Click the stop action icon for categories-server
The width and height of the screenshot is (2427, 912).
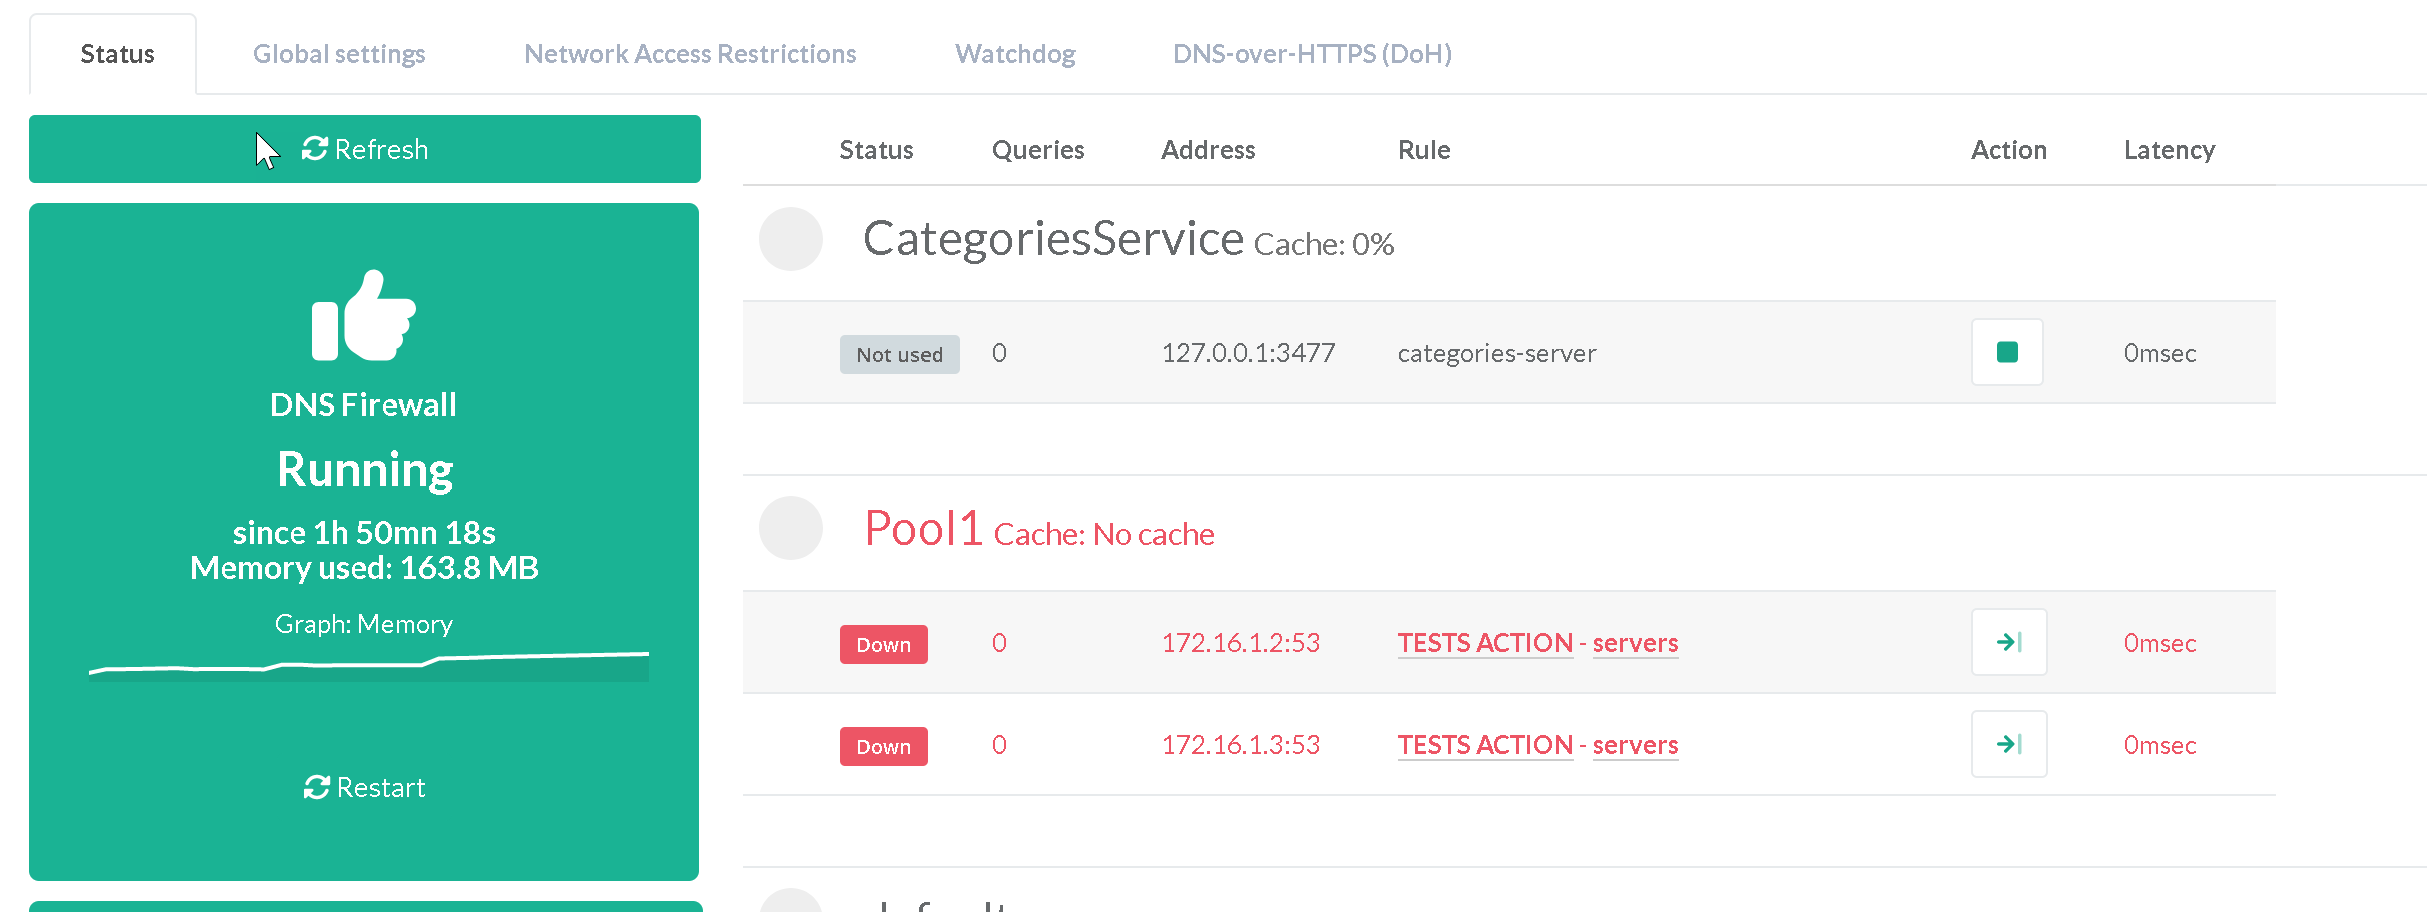tap(2006, 352)
